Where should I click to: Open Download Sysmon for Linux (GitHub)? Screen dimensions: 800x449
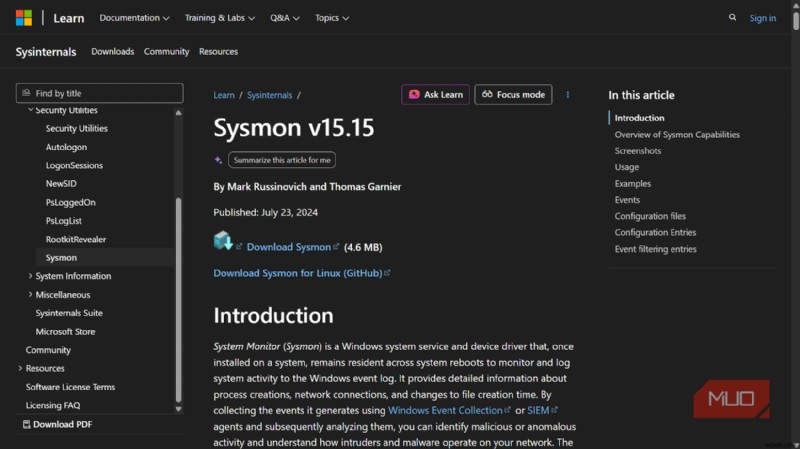pos(298,273)
